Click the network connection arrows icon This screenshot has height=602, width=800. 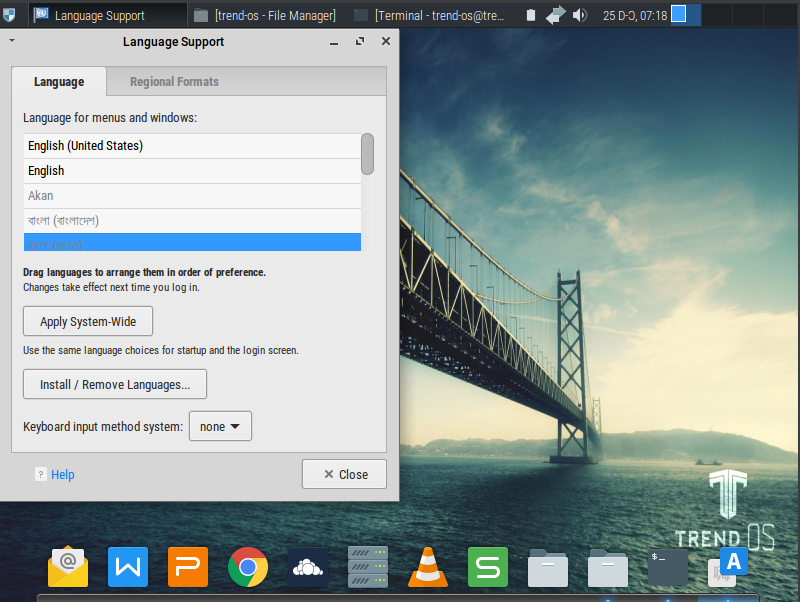click(555, 15)
